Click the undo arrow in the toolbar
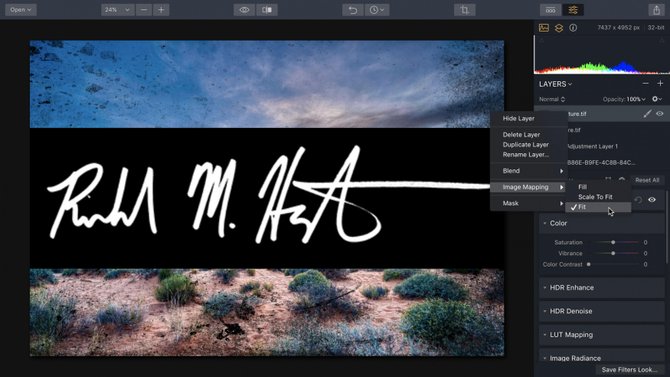This screenshot has width=670, height=377. 353,10
